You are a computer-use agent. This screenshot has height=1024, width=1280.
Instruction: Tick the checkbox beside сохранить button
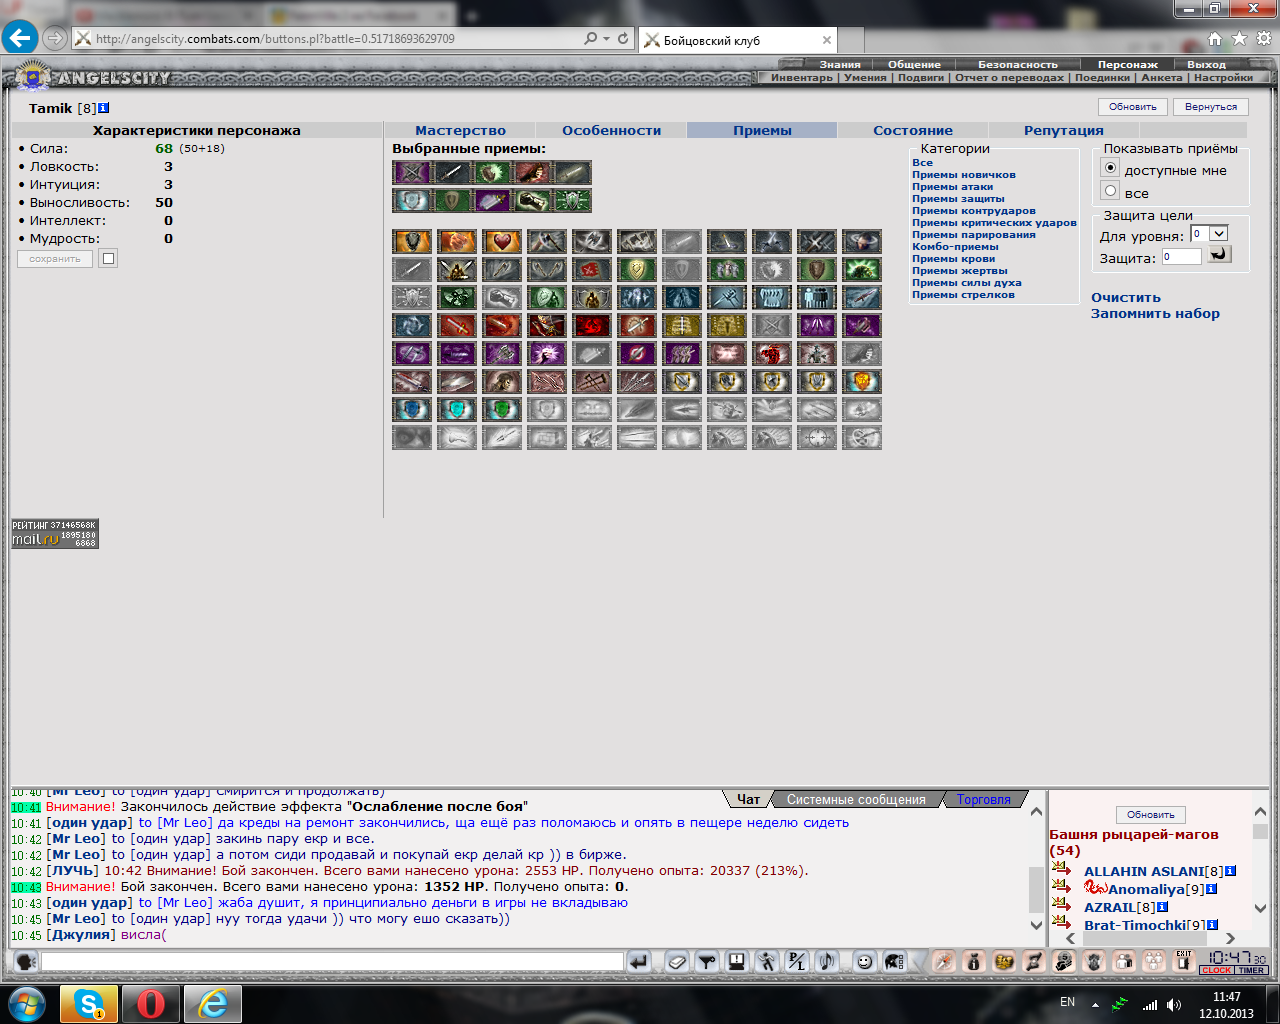point(109,259)
